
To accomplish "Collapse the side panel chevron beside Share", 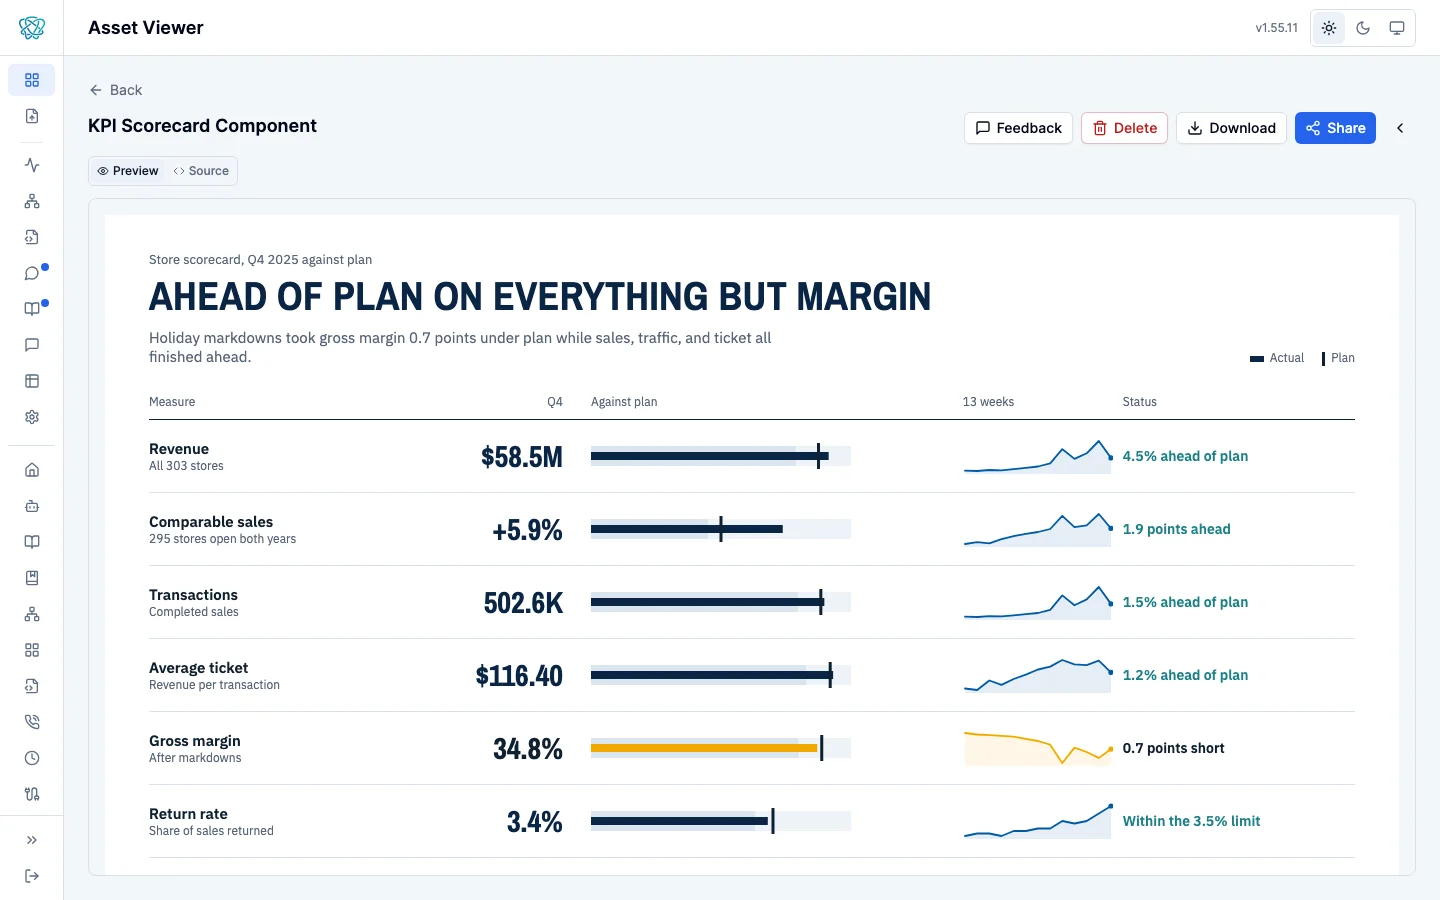I will point(1400,128).
